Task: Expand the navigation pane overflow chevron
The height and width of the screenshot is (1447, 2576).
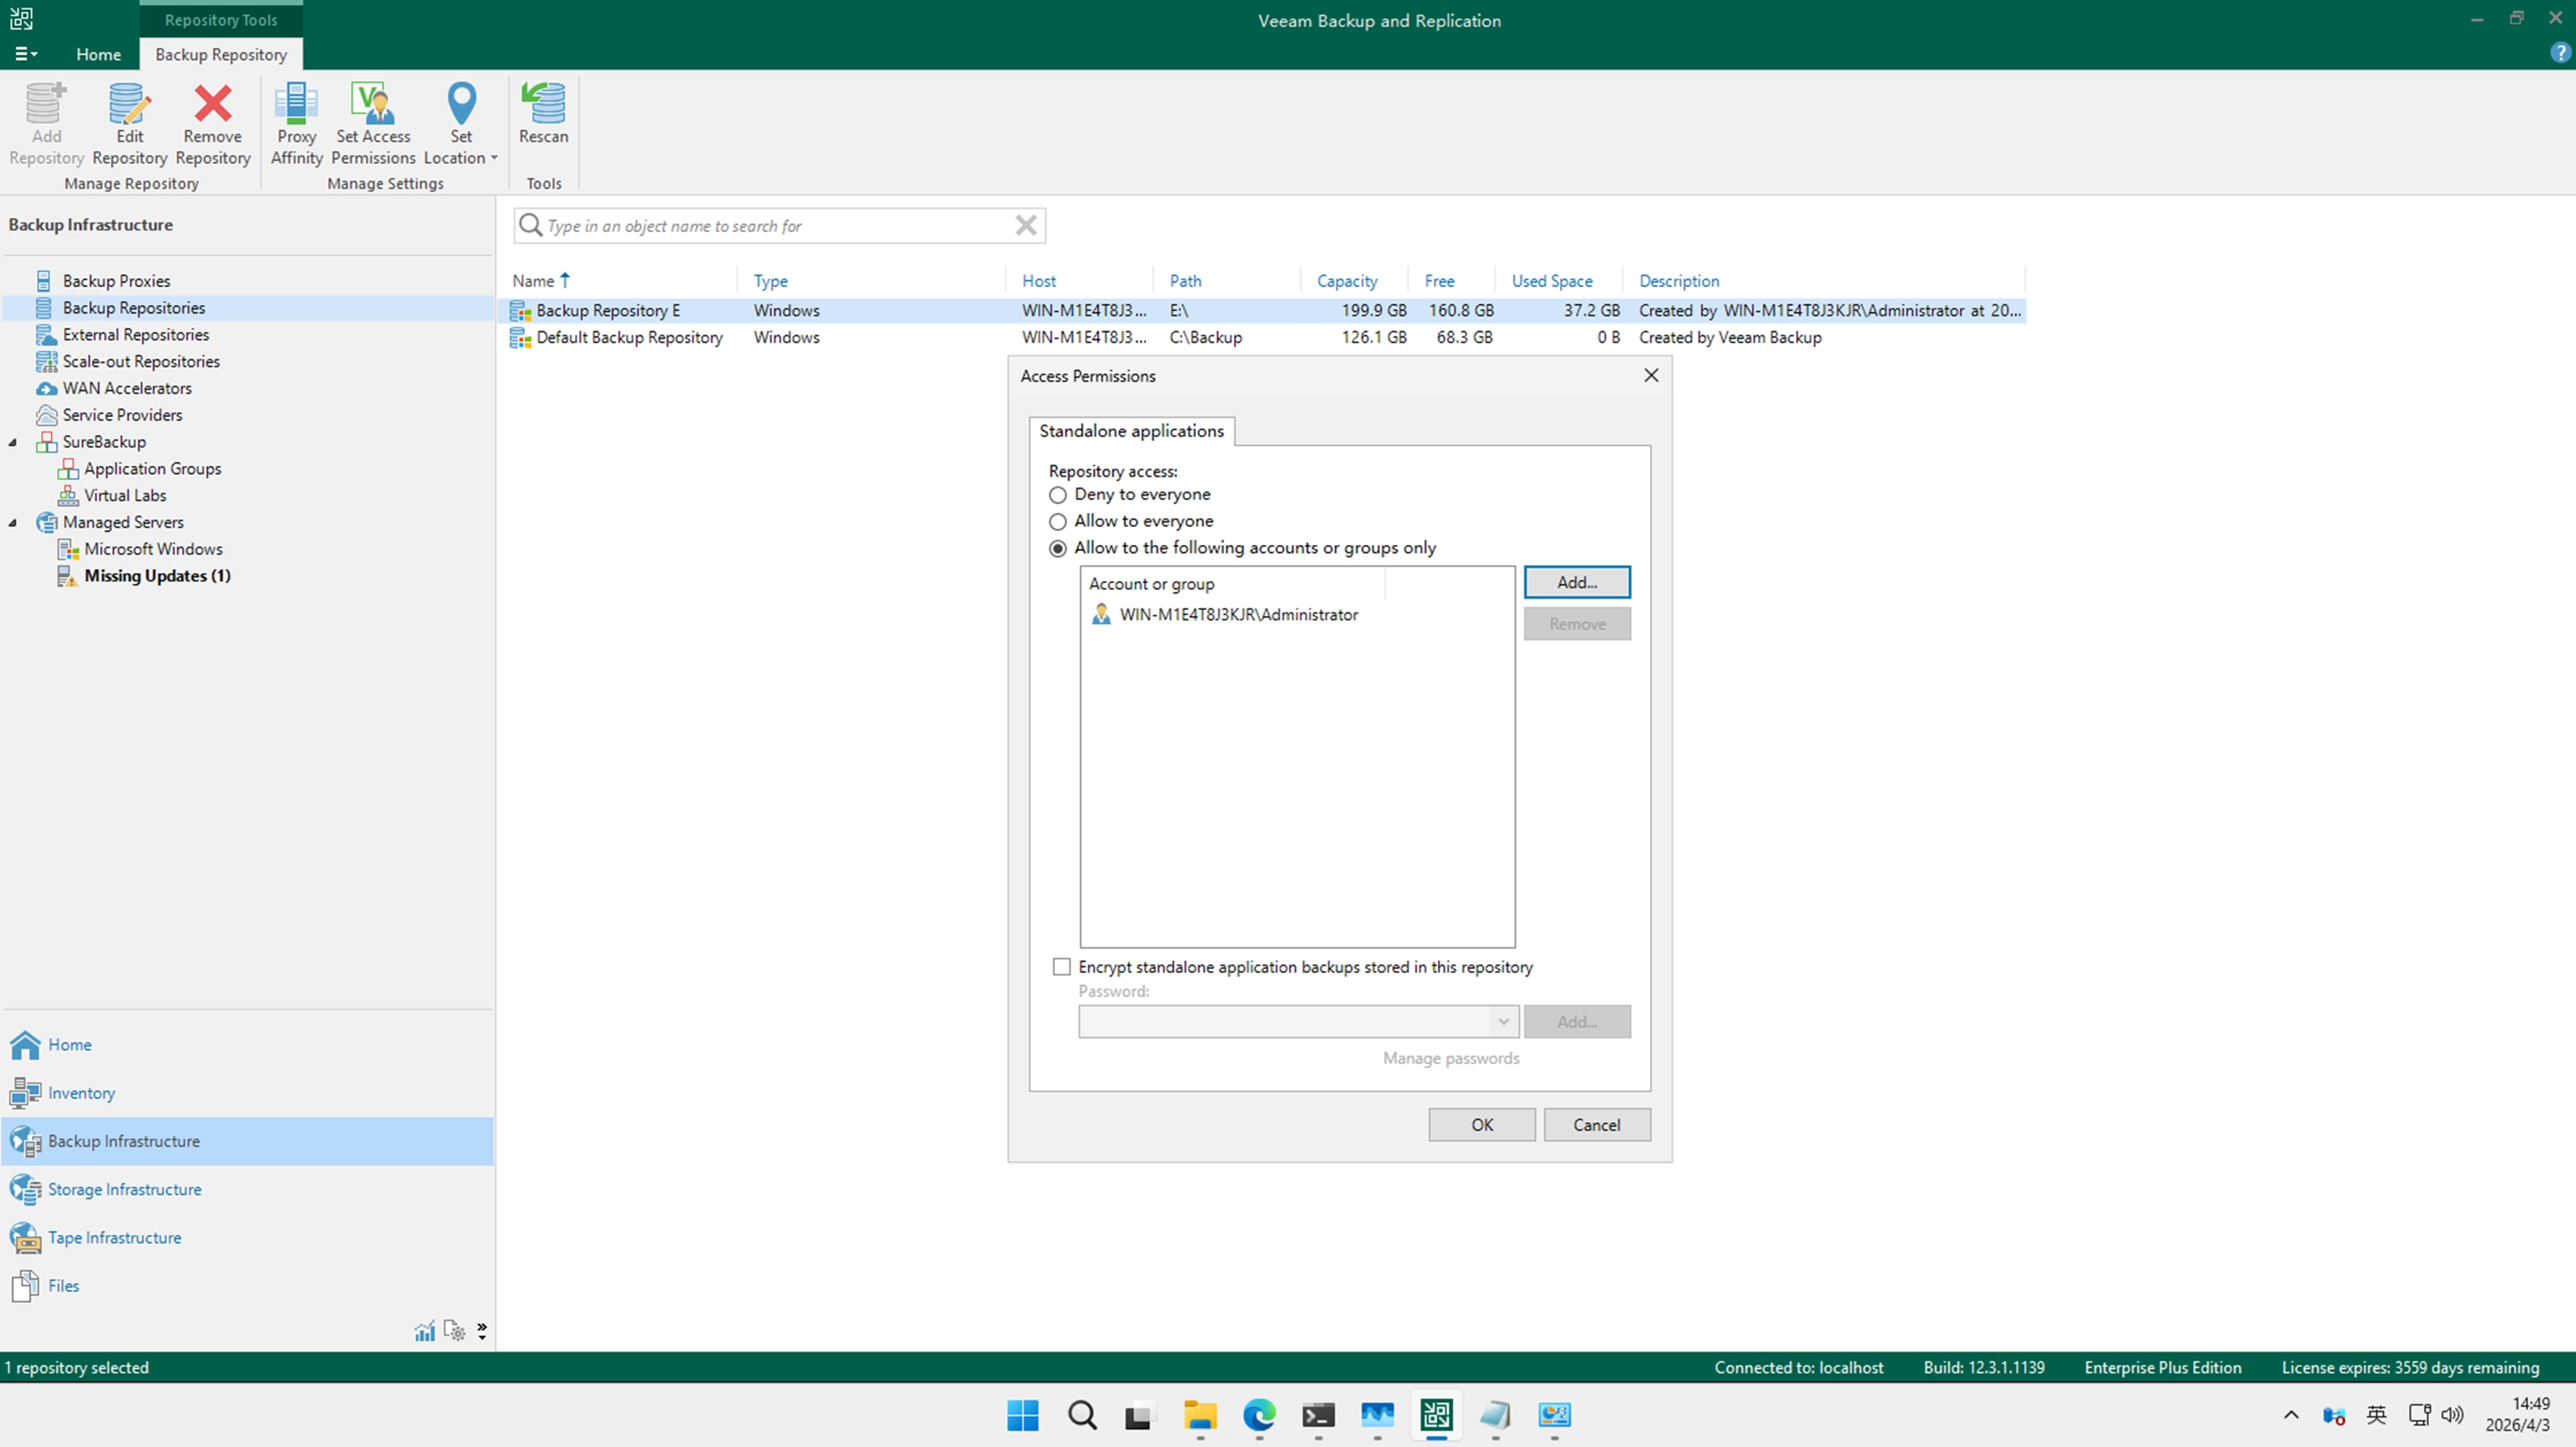Action: pos(482,1331)
